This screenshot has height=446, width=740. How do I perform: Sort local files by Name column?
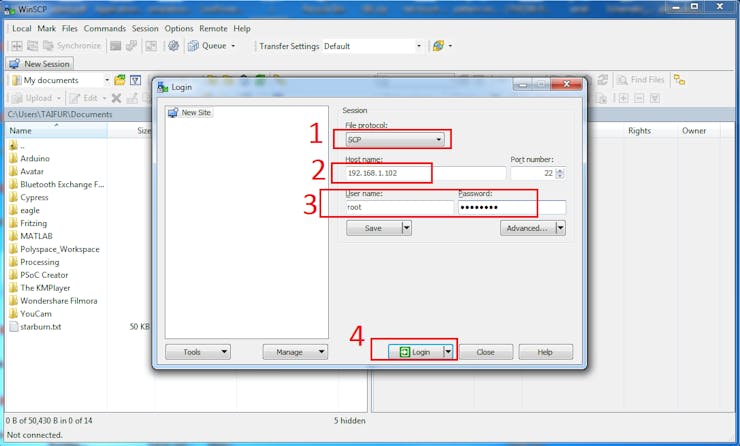click(57, 131)
